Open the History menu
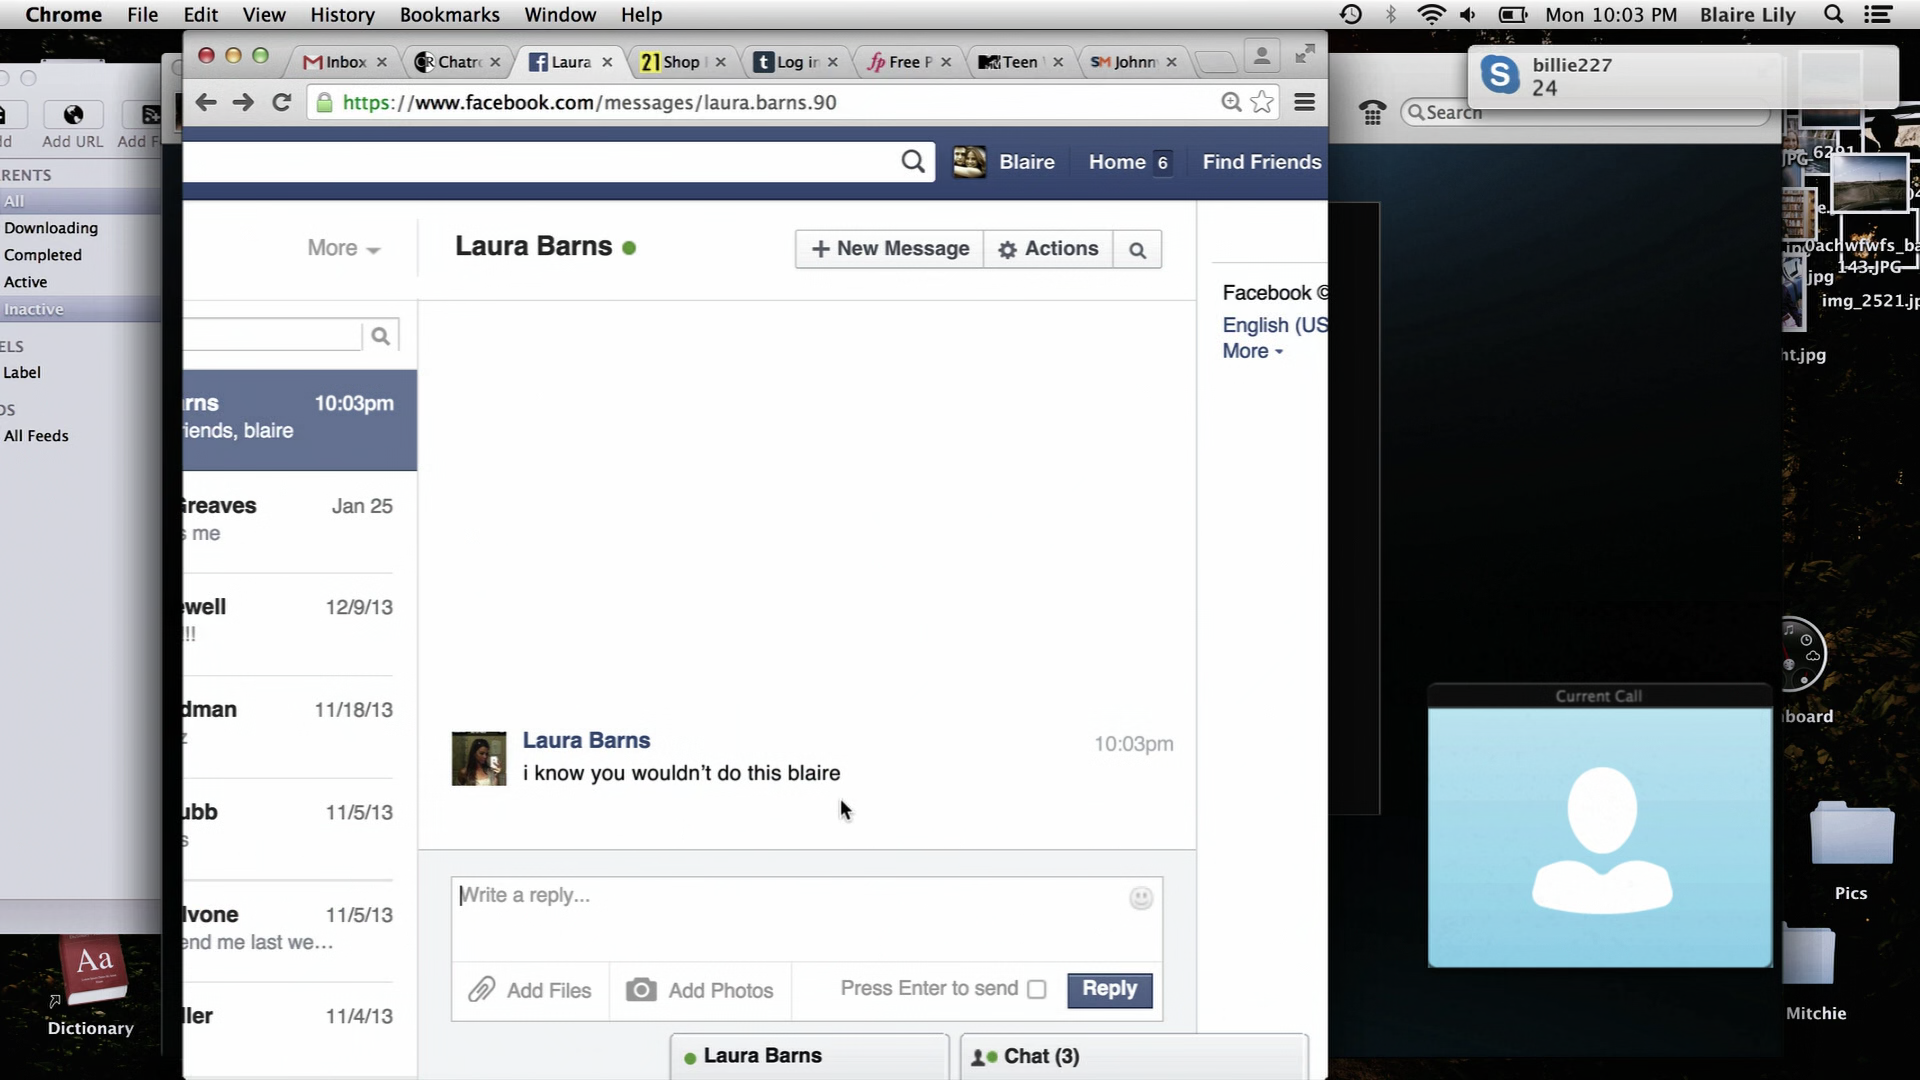This screenshot has height=1080, width=1920. coord(342,14)
